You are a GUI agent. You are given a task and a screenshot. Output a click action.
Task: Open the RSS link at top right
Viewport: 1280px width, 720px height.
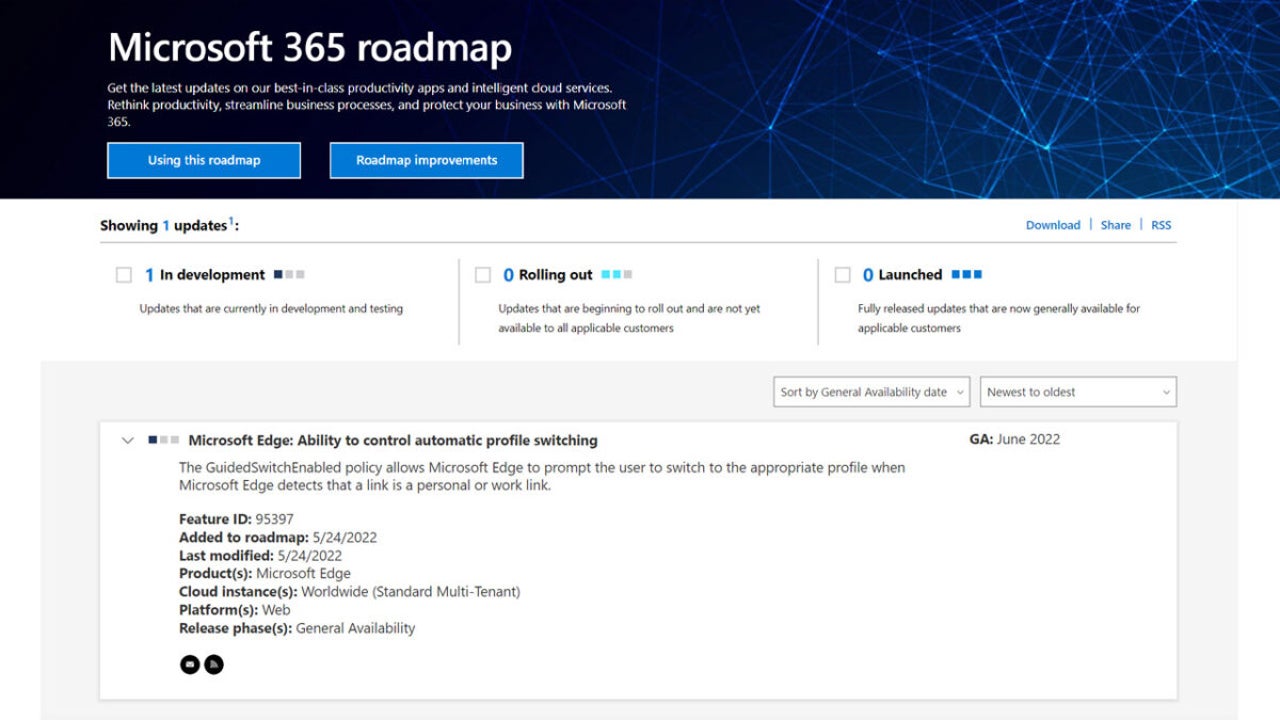tap(1160, 225)
